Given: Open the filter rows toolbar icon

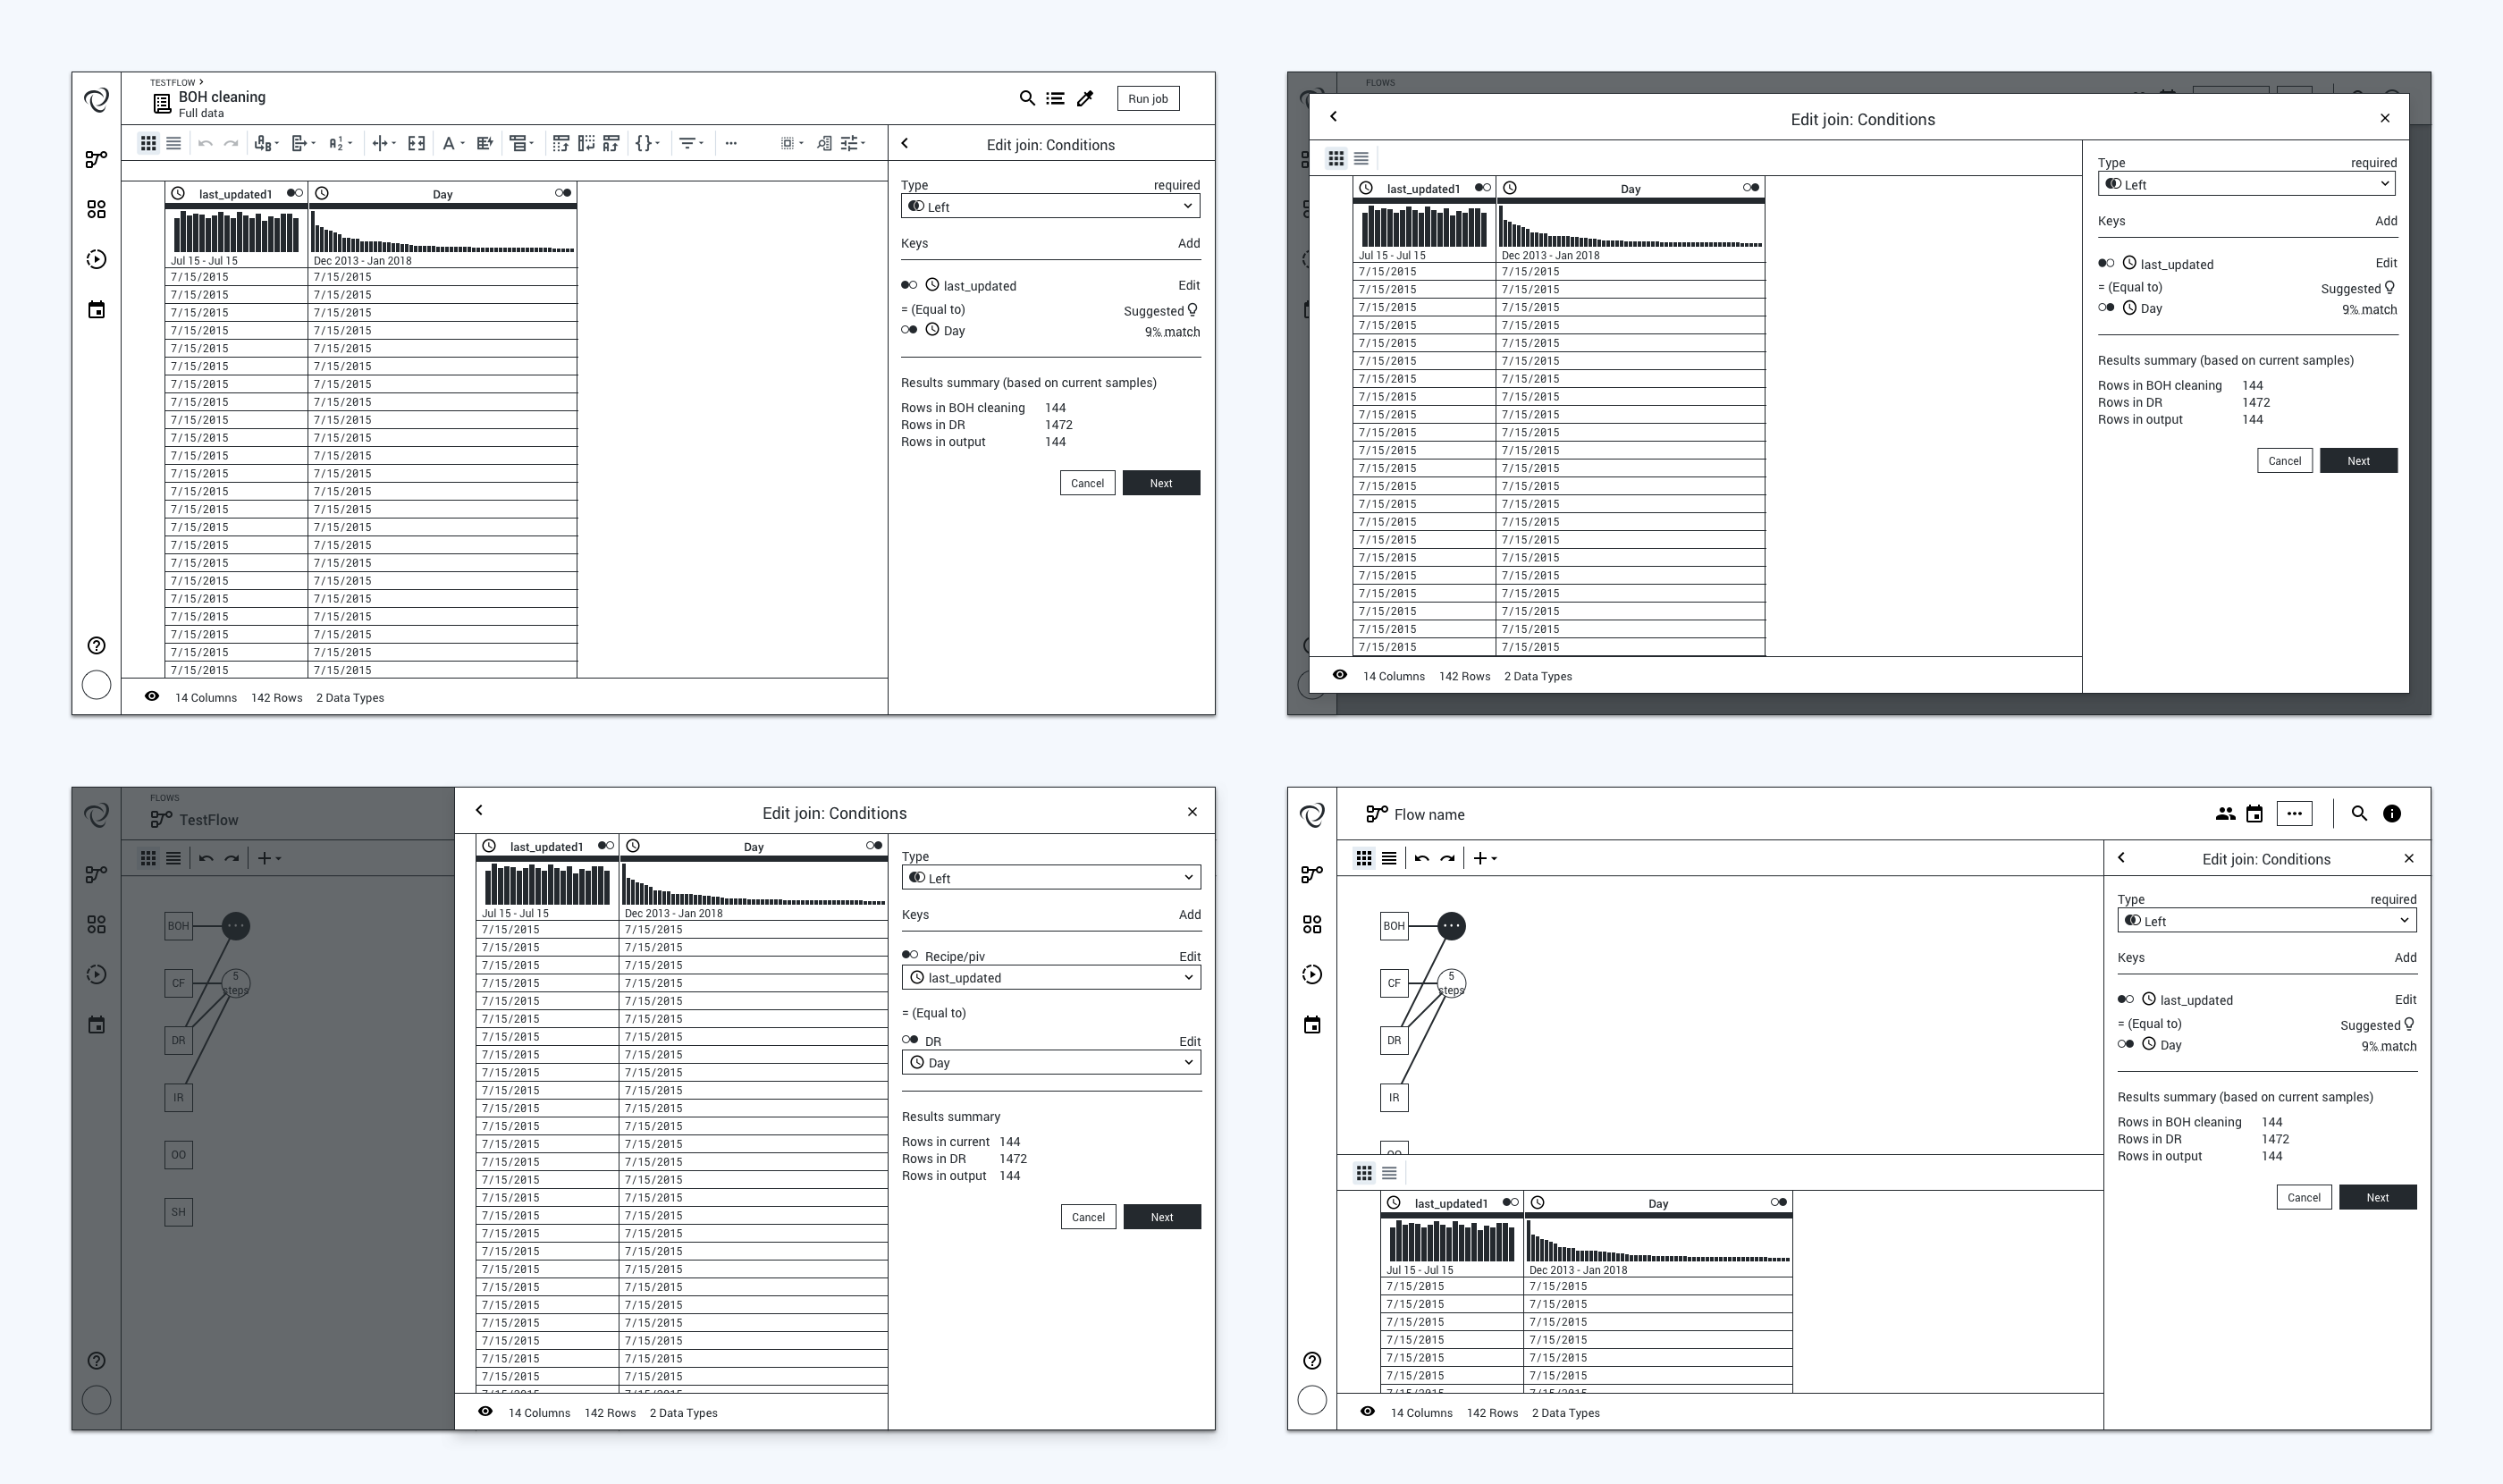Looking at the screenshot, I should pyautogui.click(x=688, y=143).
